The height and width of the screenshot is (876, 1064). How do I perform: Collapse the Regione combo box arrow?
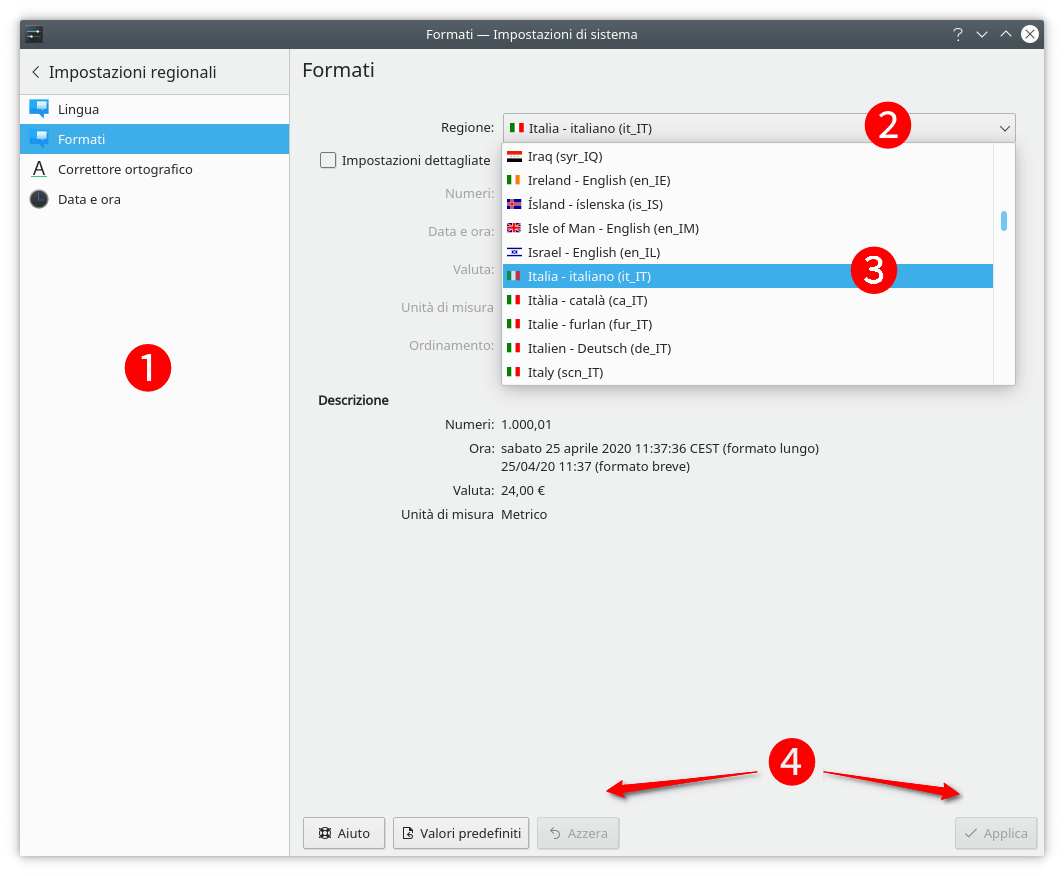(1004, 128)
